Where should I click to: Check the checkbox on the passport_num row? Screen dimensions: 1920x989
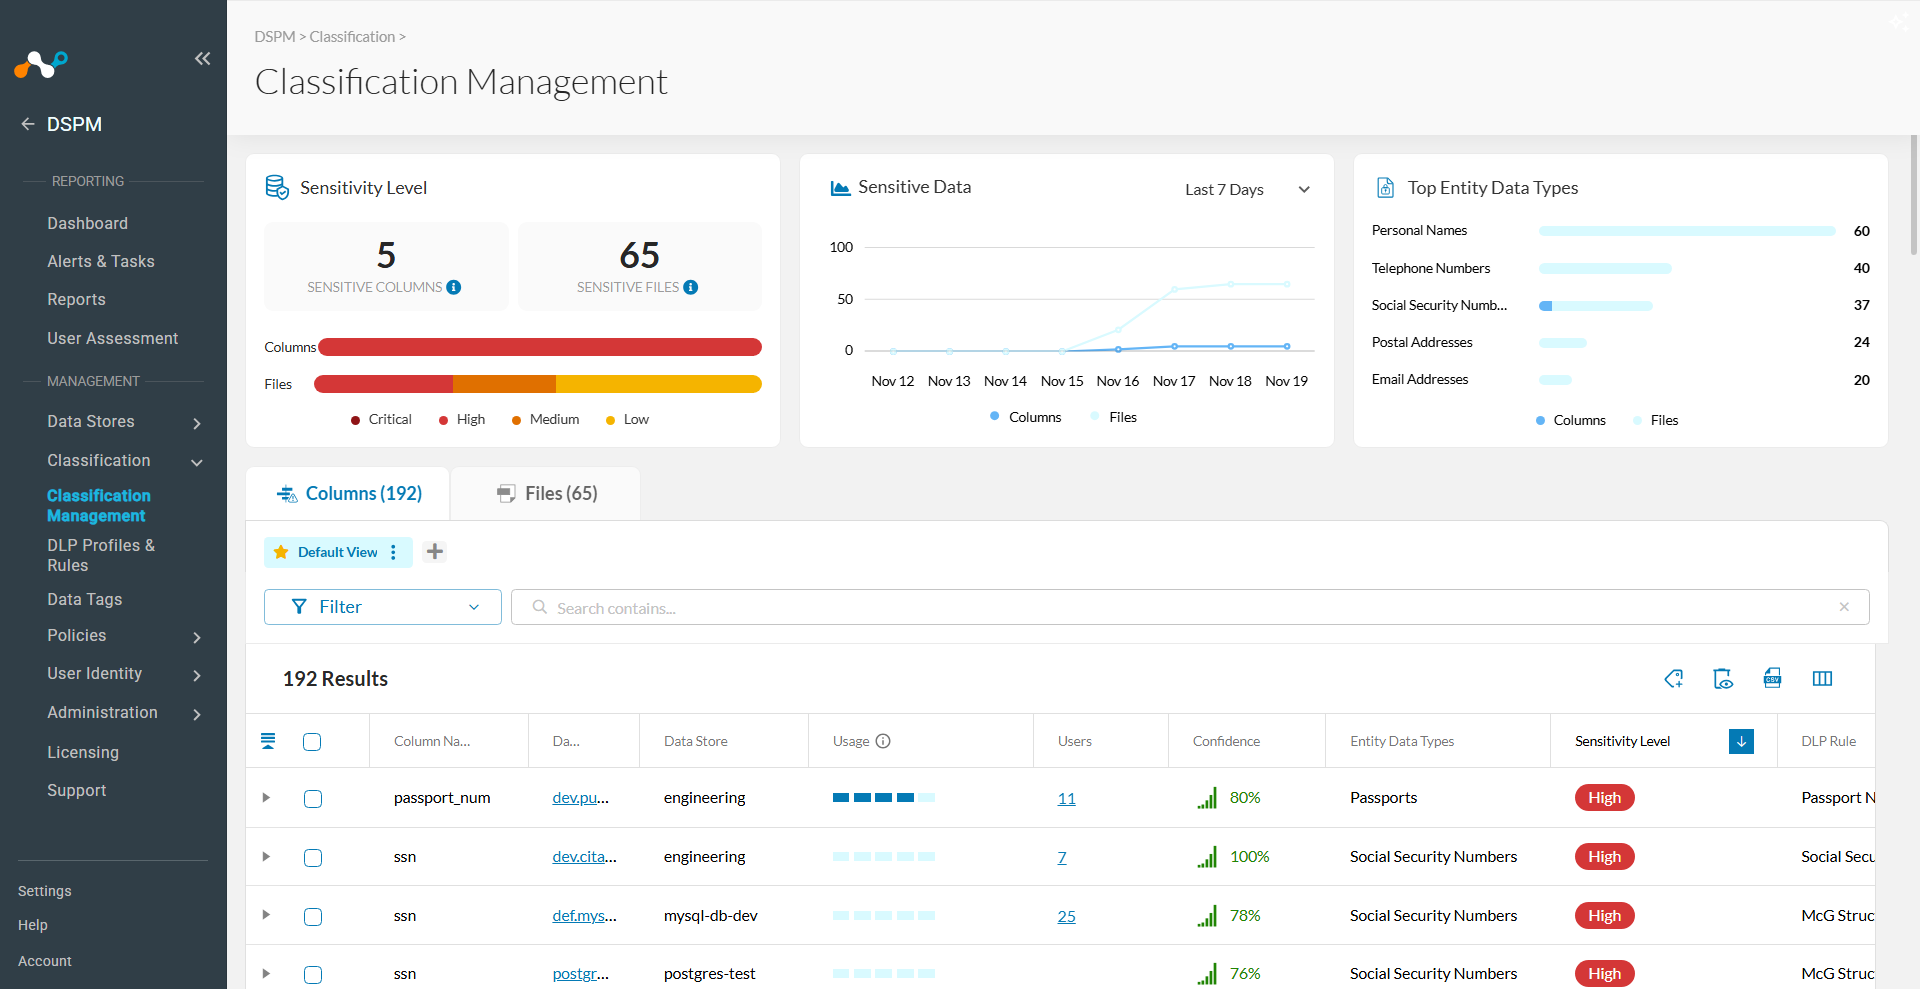point(312,799)
